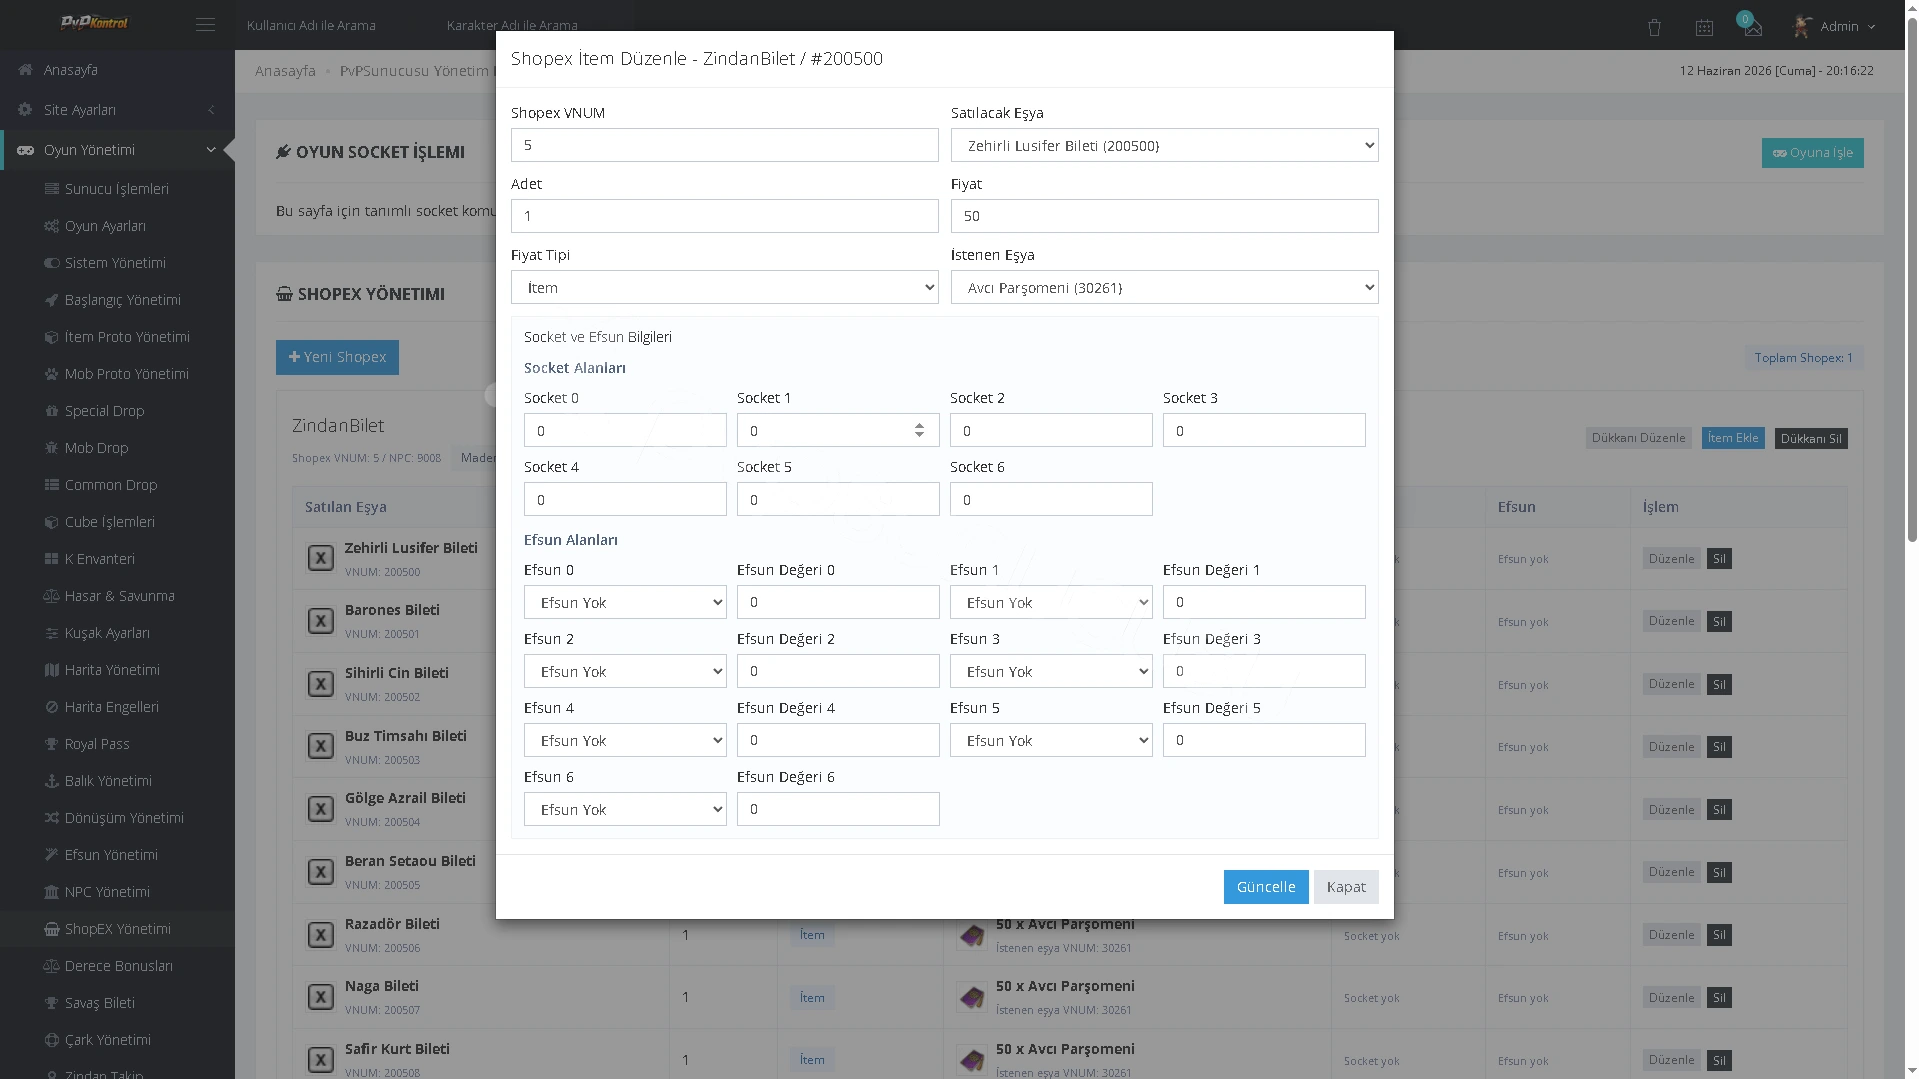Image resolution: width=1919 pixels, height=1079 pixels.
Task: Click X icon of Barones Bileti row
Action: [x=320, y=621]
